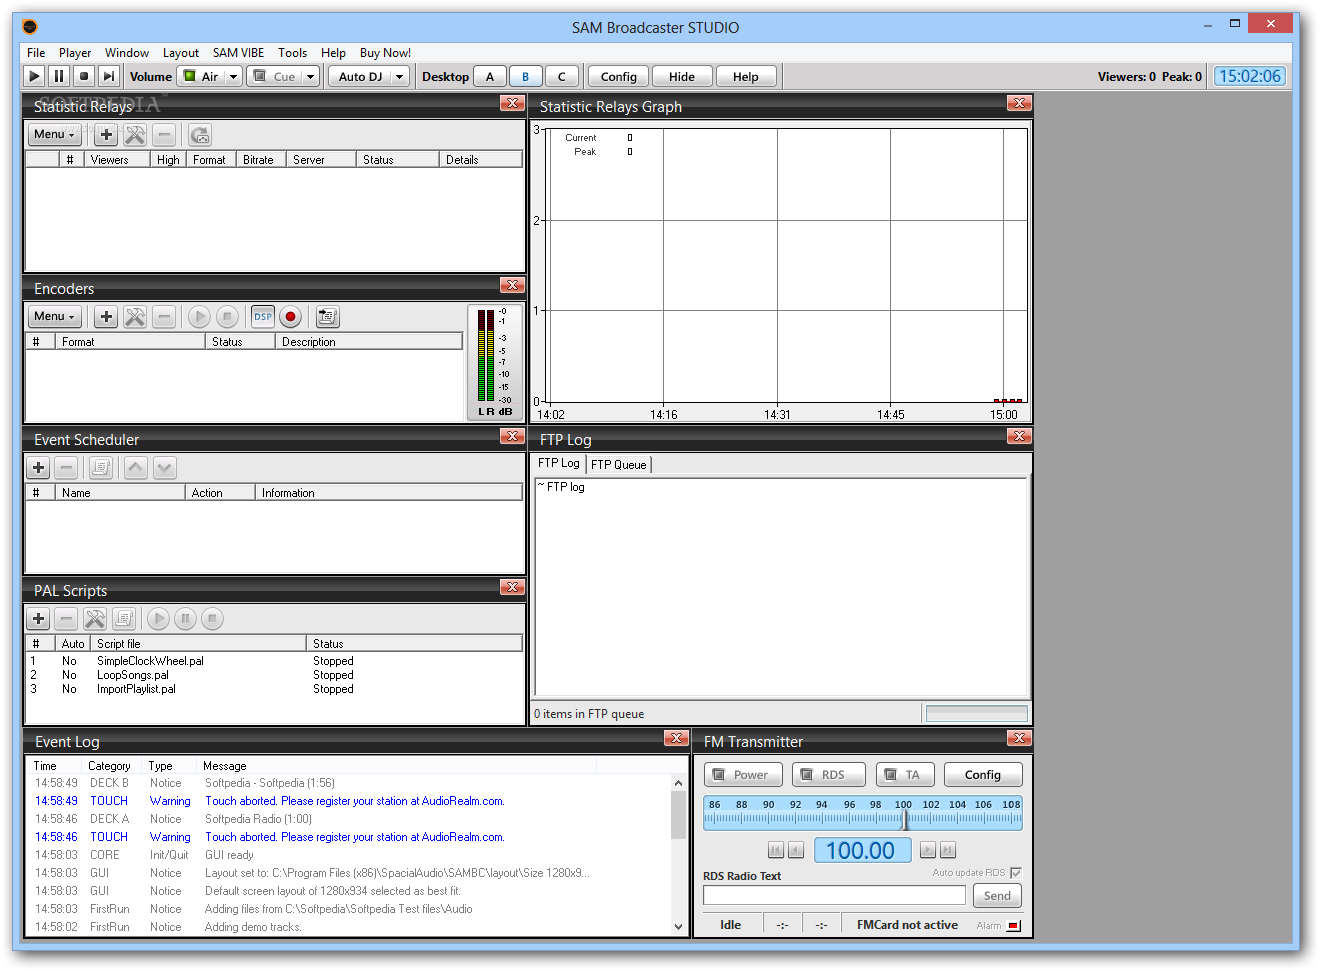Click the scroll-and-arrow icon in the Encoders toolbar
This screenshot has width=1320, height=971.
pos(327,317)
